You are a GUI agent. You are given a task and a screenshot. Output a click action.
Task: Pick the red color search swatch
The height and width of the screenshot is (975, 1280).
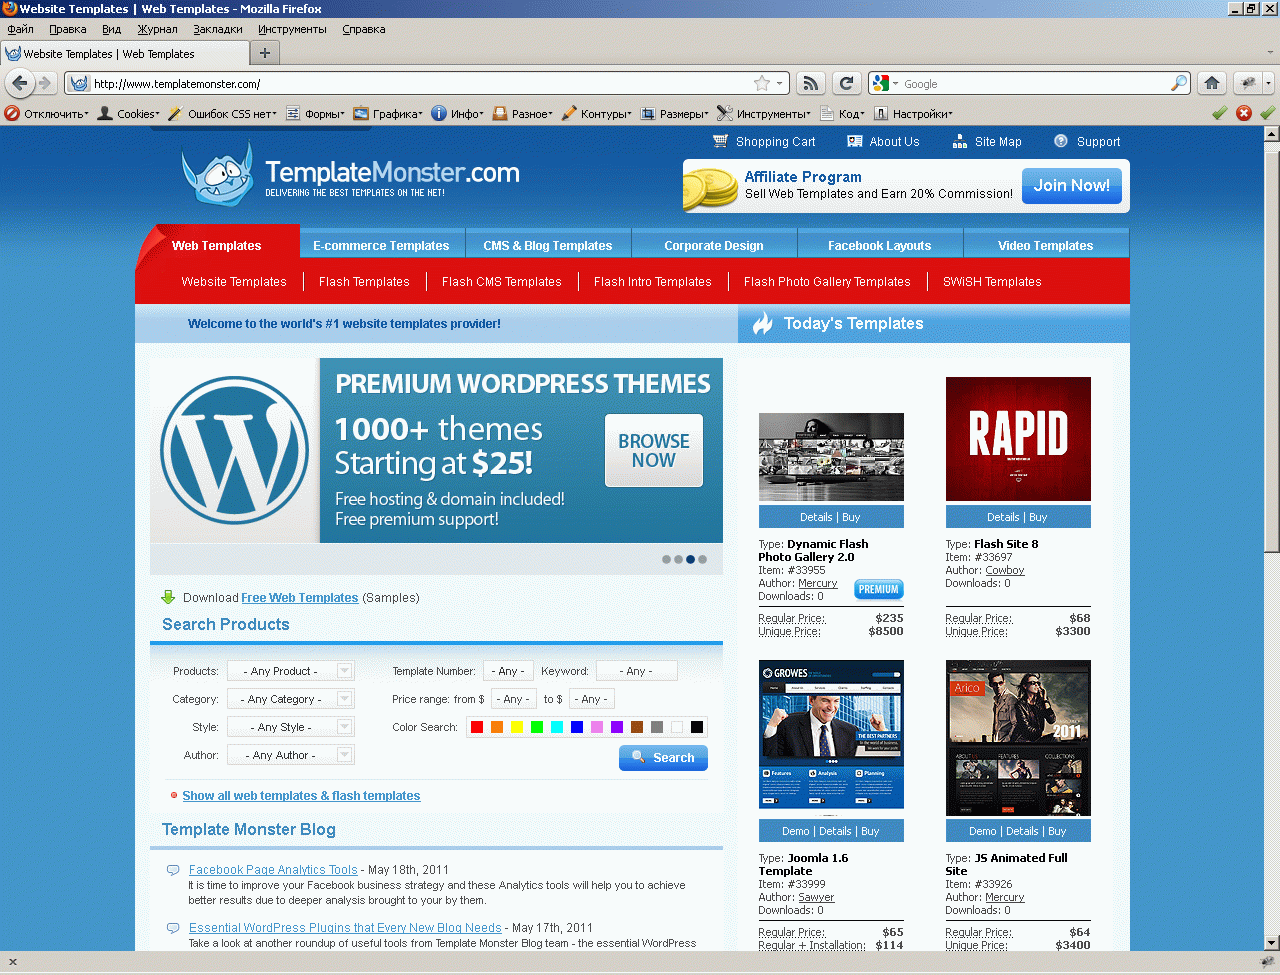[x=477, y=727]
